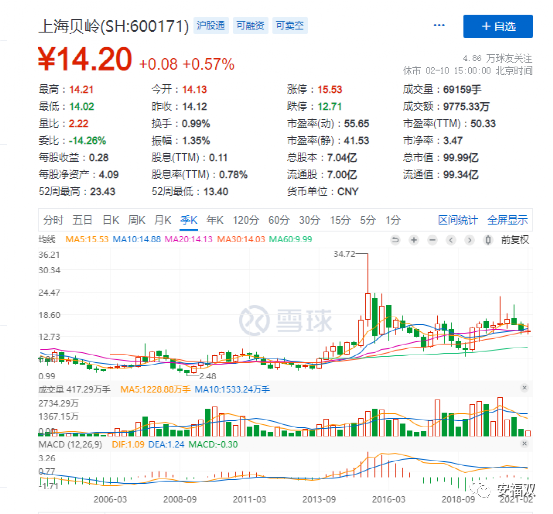Click the volume MA10:1533.24万手 label
Viewport: 553px width, 514px height.
pos(232,389)
